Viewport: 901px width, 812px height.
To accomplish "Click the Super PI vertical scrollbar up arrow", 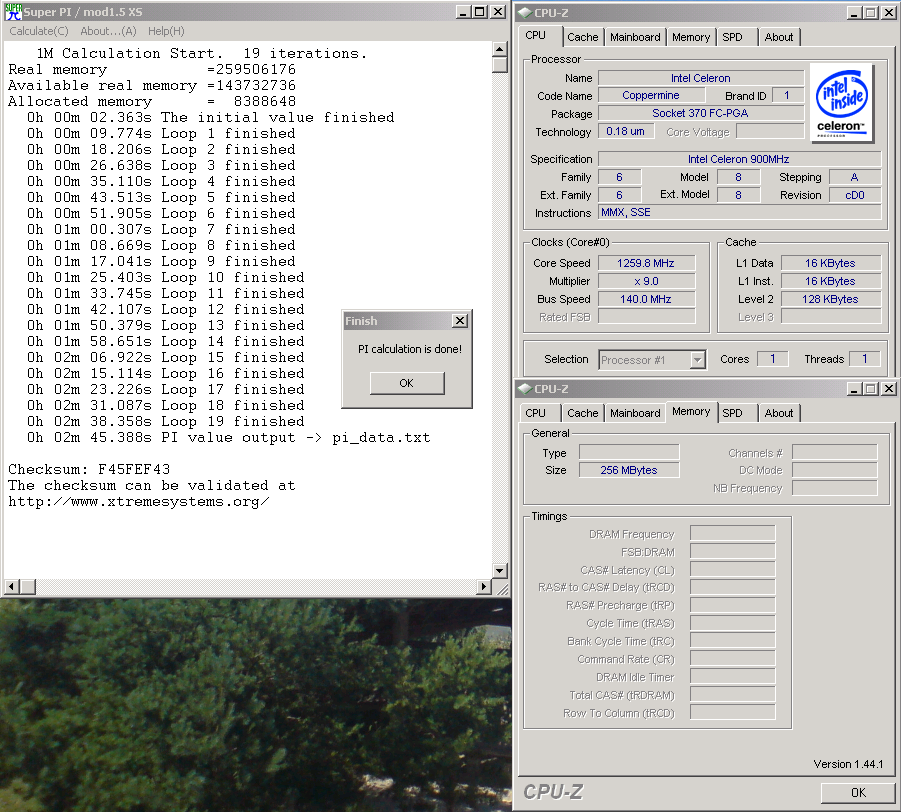I will point(499,49).
